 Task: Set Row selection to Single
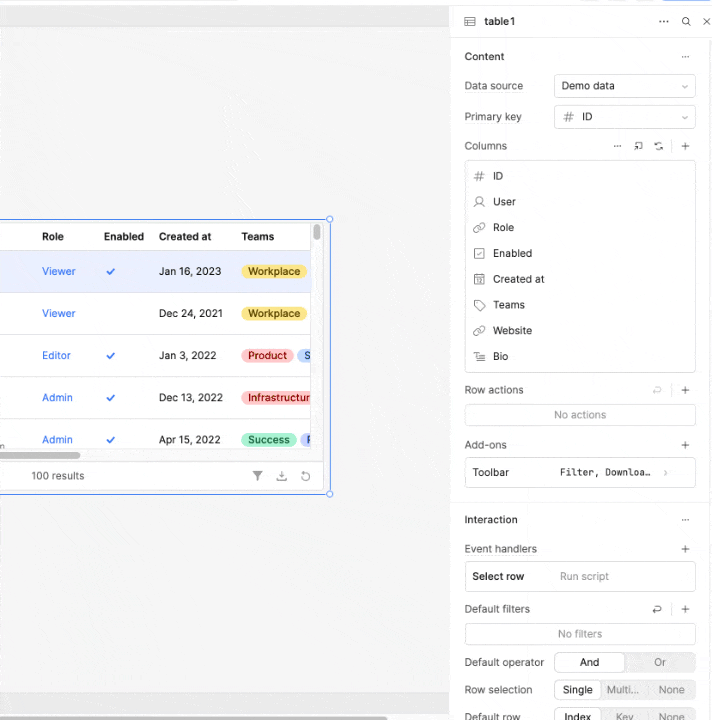[577, 690]
